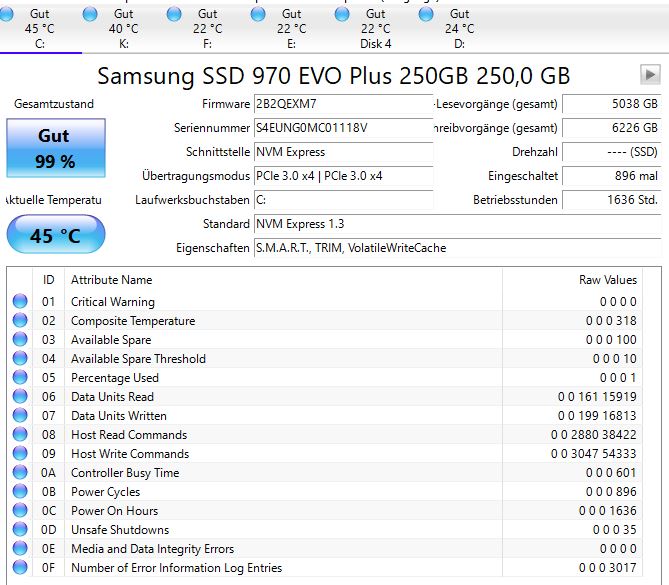Switch to drive K: tab
This screenshot has height=585, width=669.
[123, 29]
